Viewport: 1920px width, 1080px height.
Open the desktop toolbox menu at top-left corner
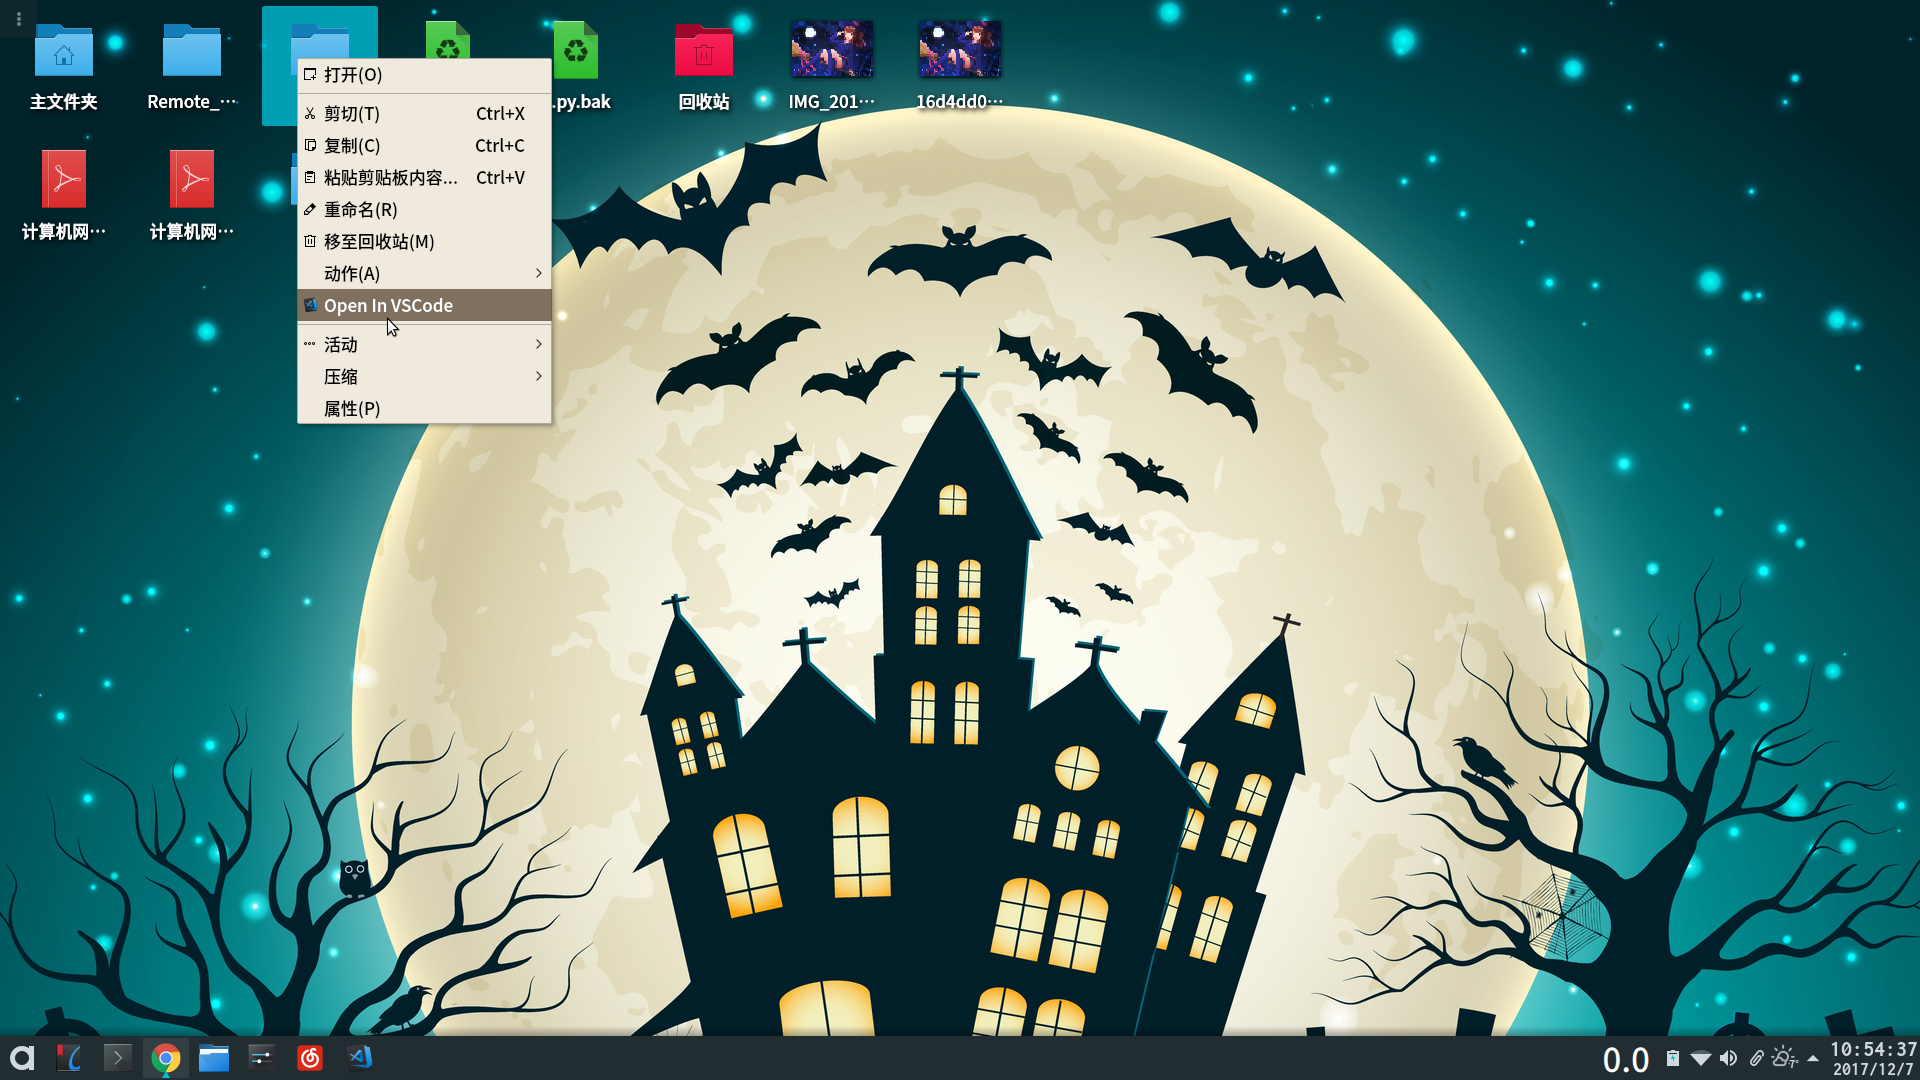[18, 18]
